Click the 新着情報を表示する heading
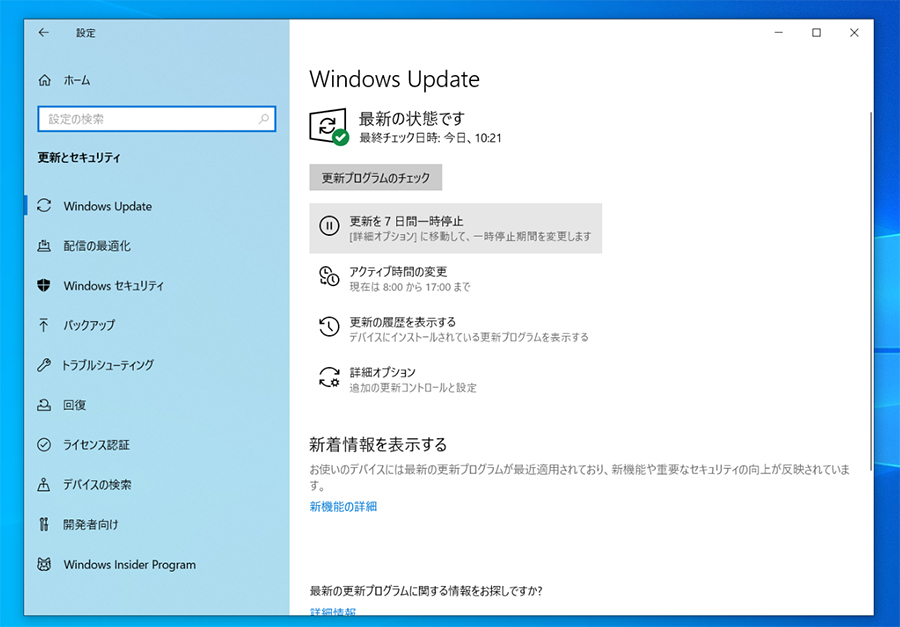The image size is (900, 627). click(x=378, y=444)
